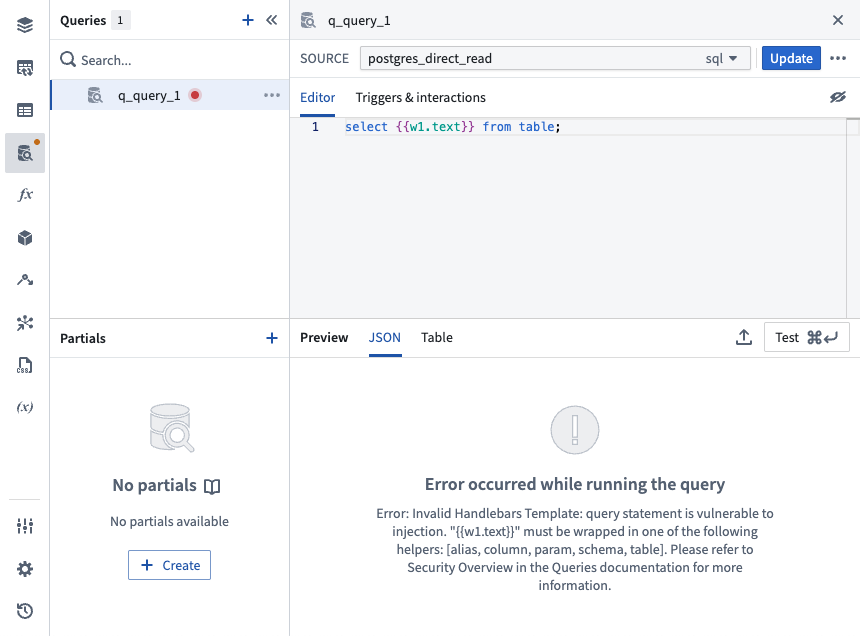Click the Update button
Image resolution: width=860 pixels, height=636 pixels.
(791, 58)
